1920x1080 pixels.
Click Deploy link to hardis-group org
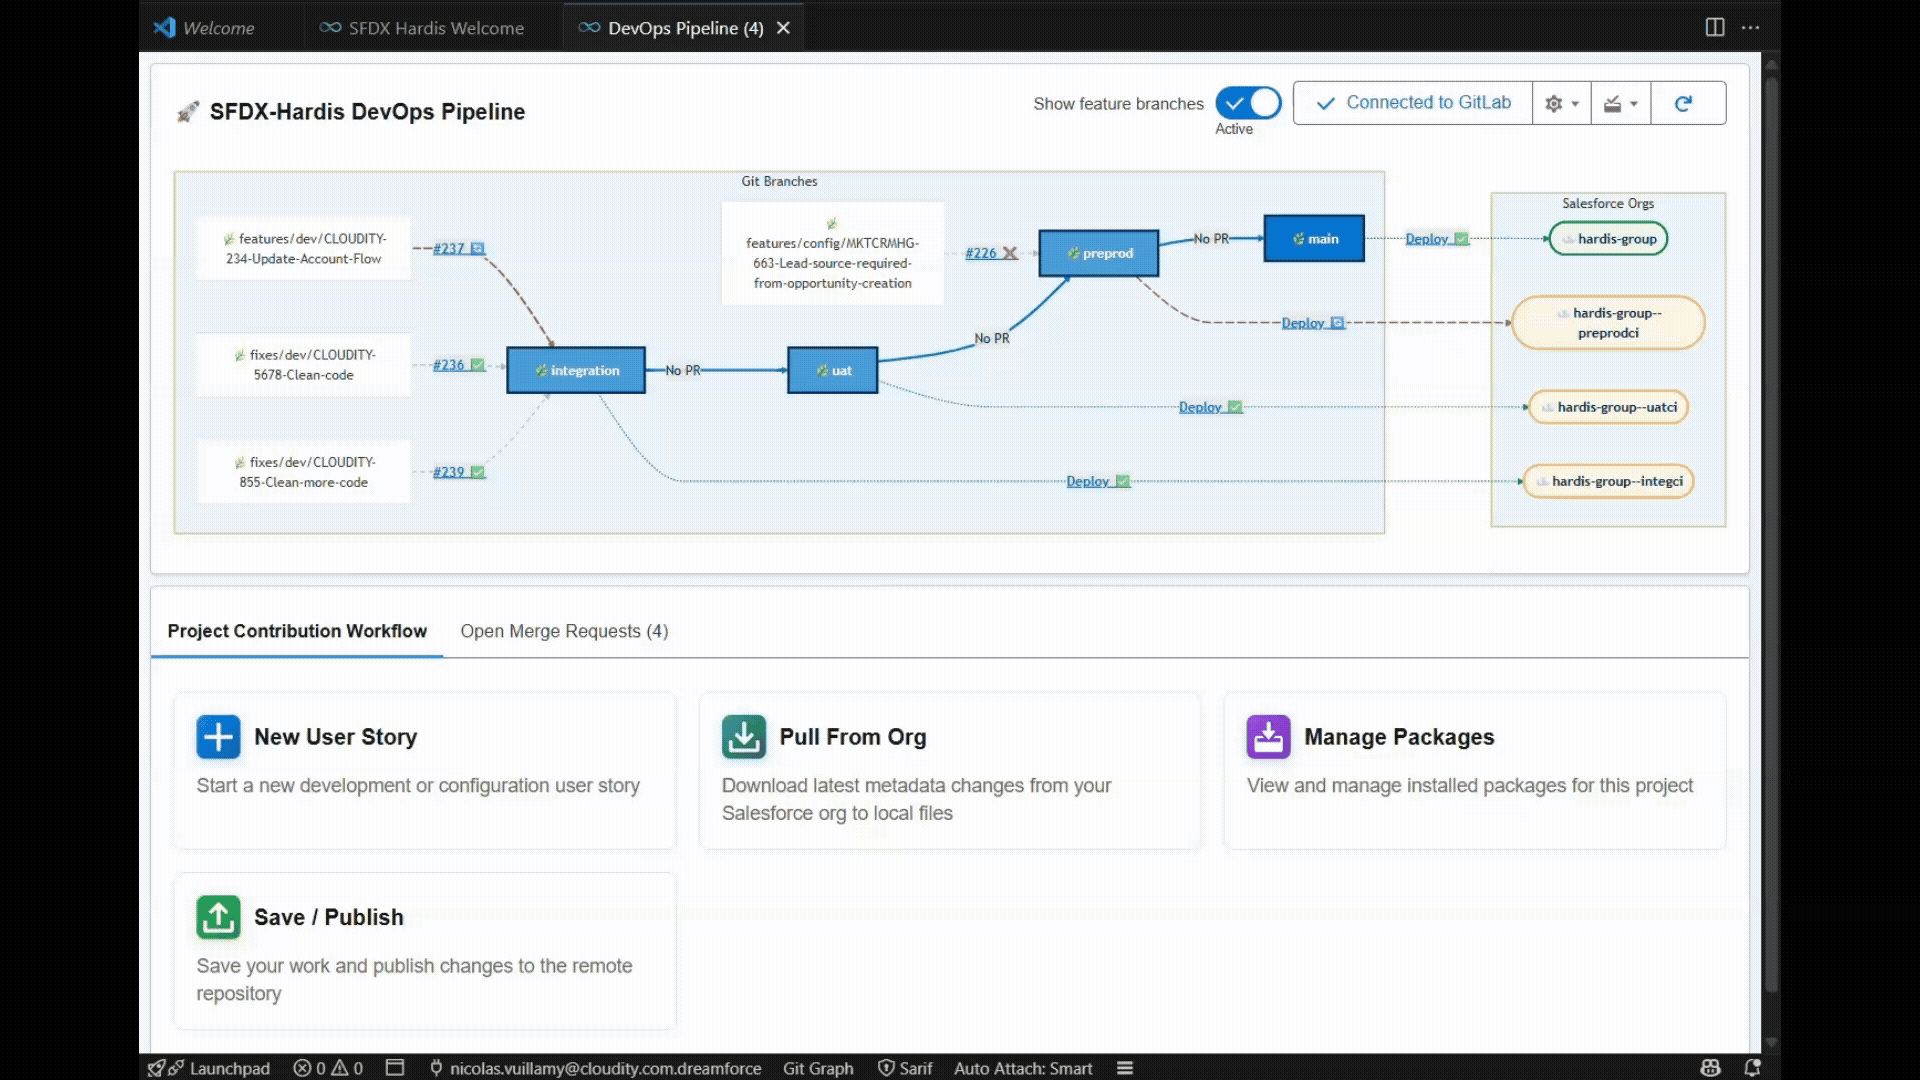click(1426, 238)
